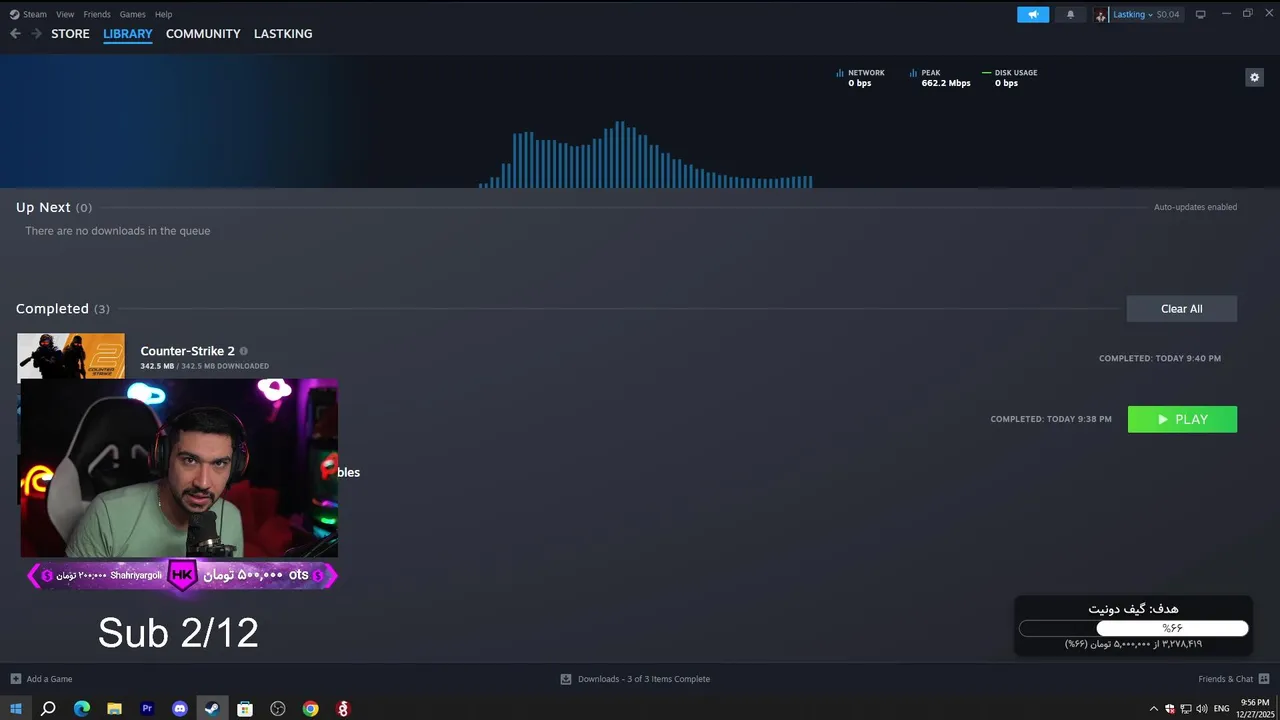Click the DISK USAGE legend
The height and width of the screenshot is (720, 1280).
coord(1010,78)
